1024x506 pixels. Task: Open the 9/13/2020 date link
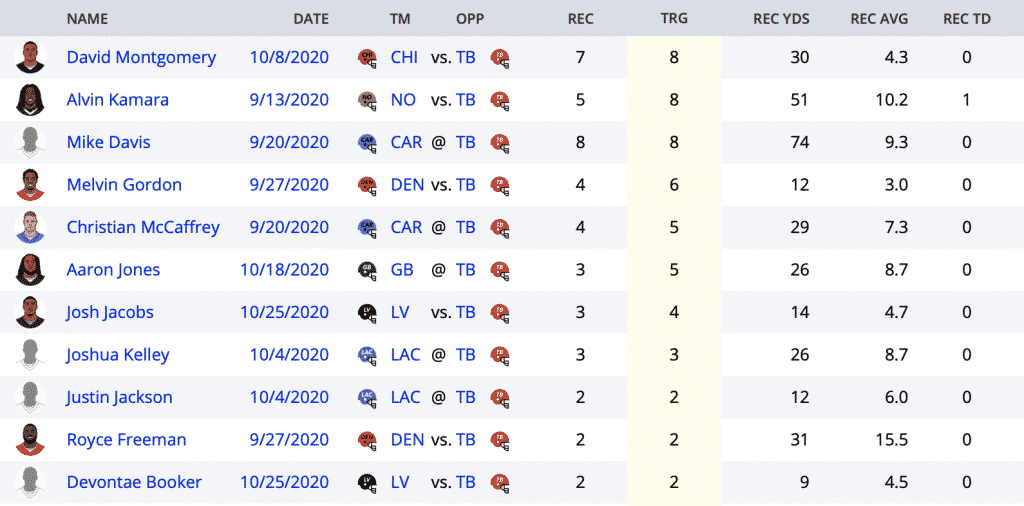289,100
